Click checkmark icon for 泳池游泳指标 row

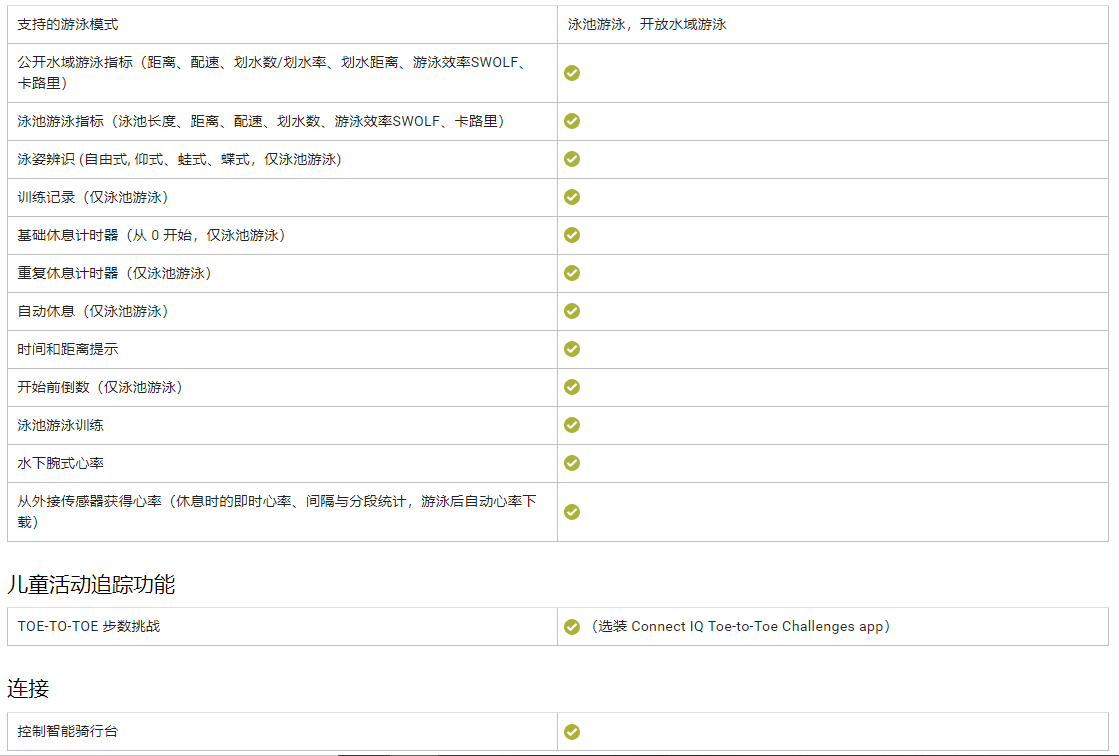(x=572, y=121)
